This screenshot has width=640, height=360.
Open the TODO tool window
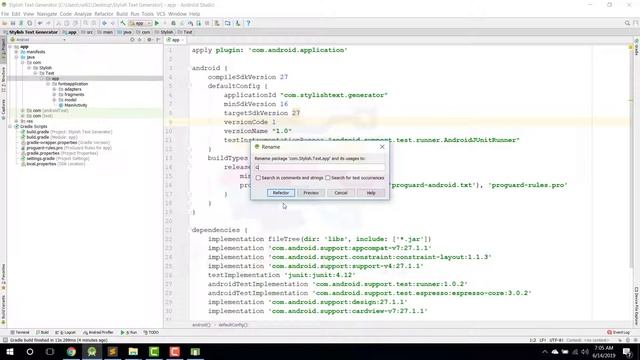click(151, 333)
